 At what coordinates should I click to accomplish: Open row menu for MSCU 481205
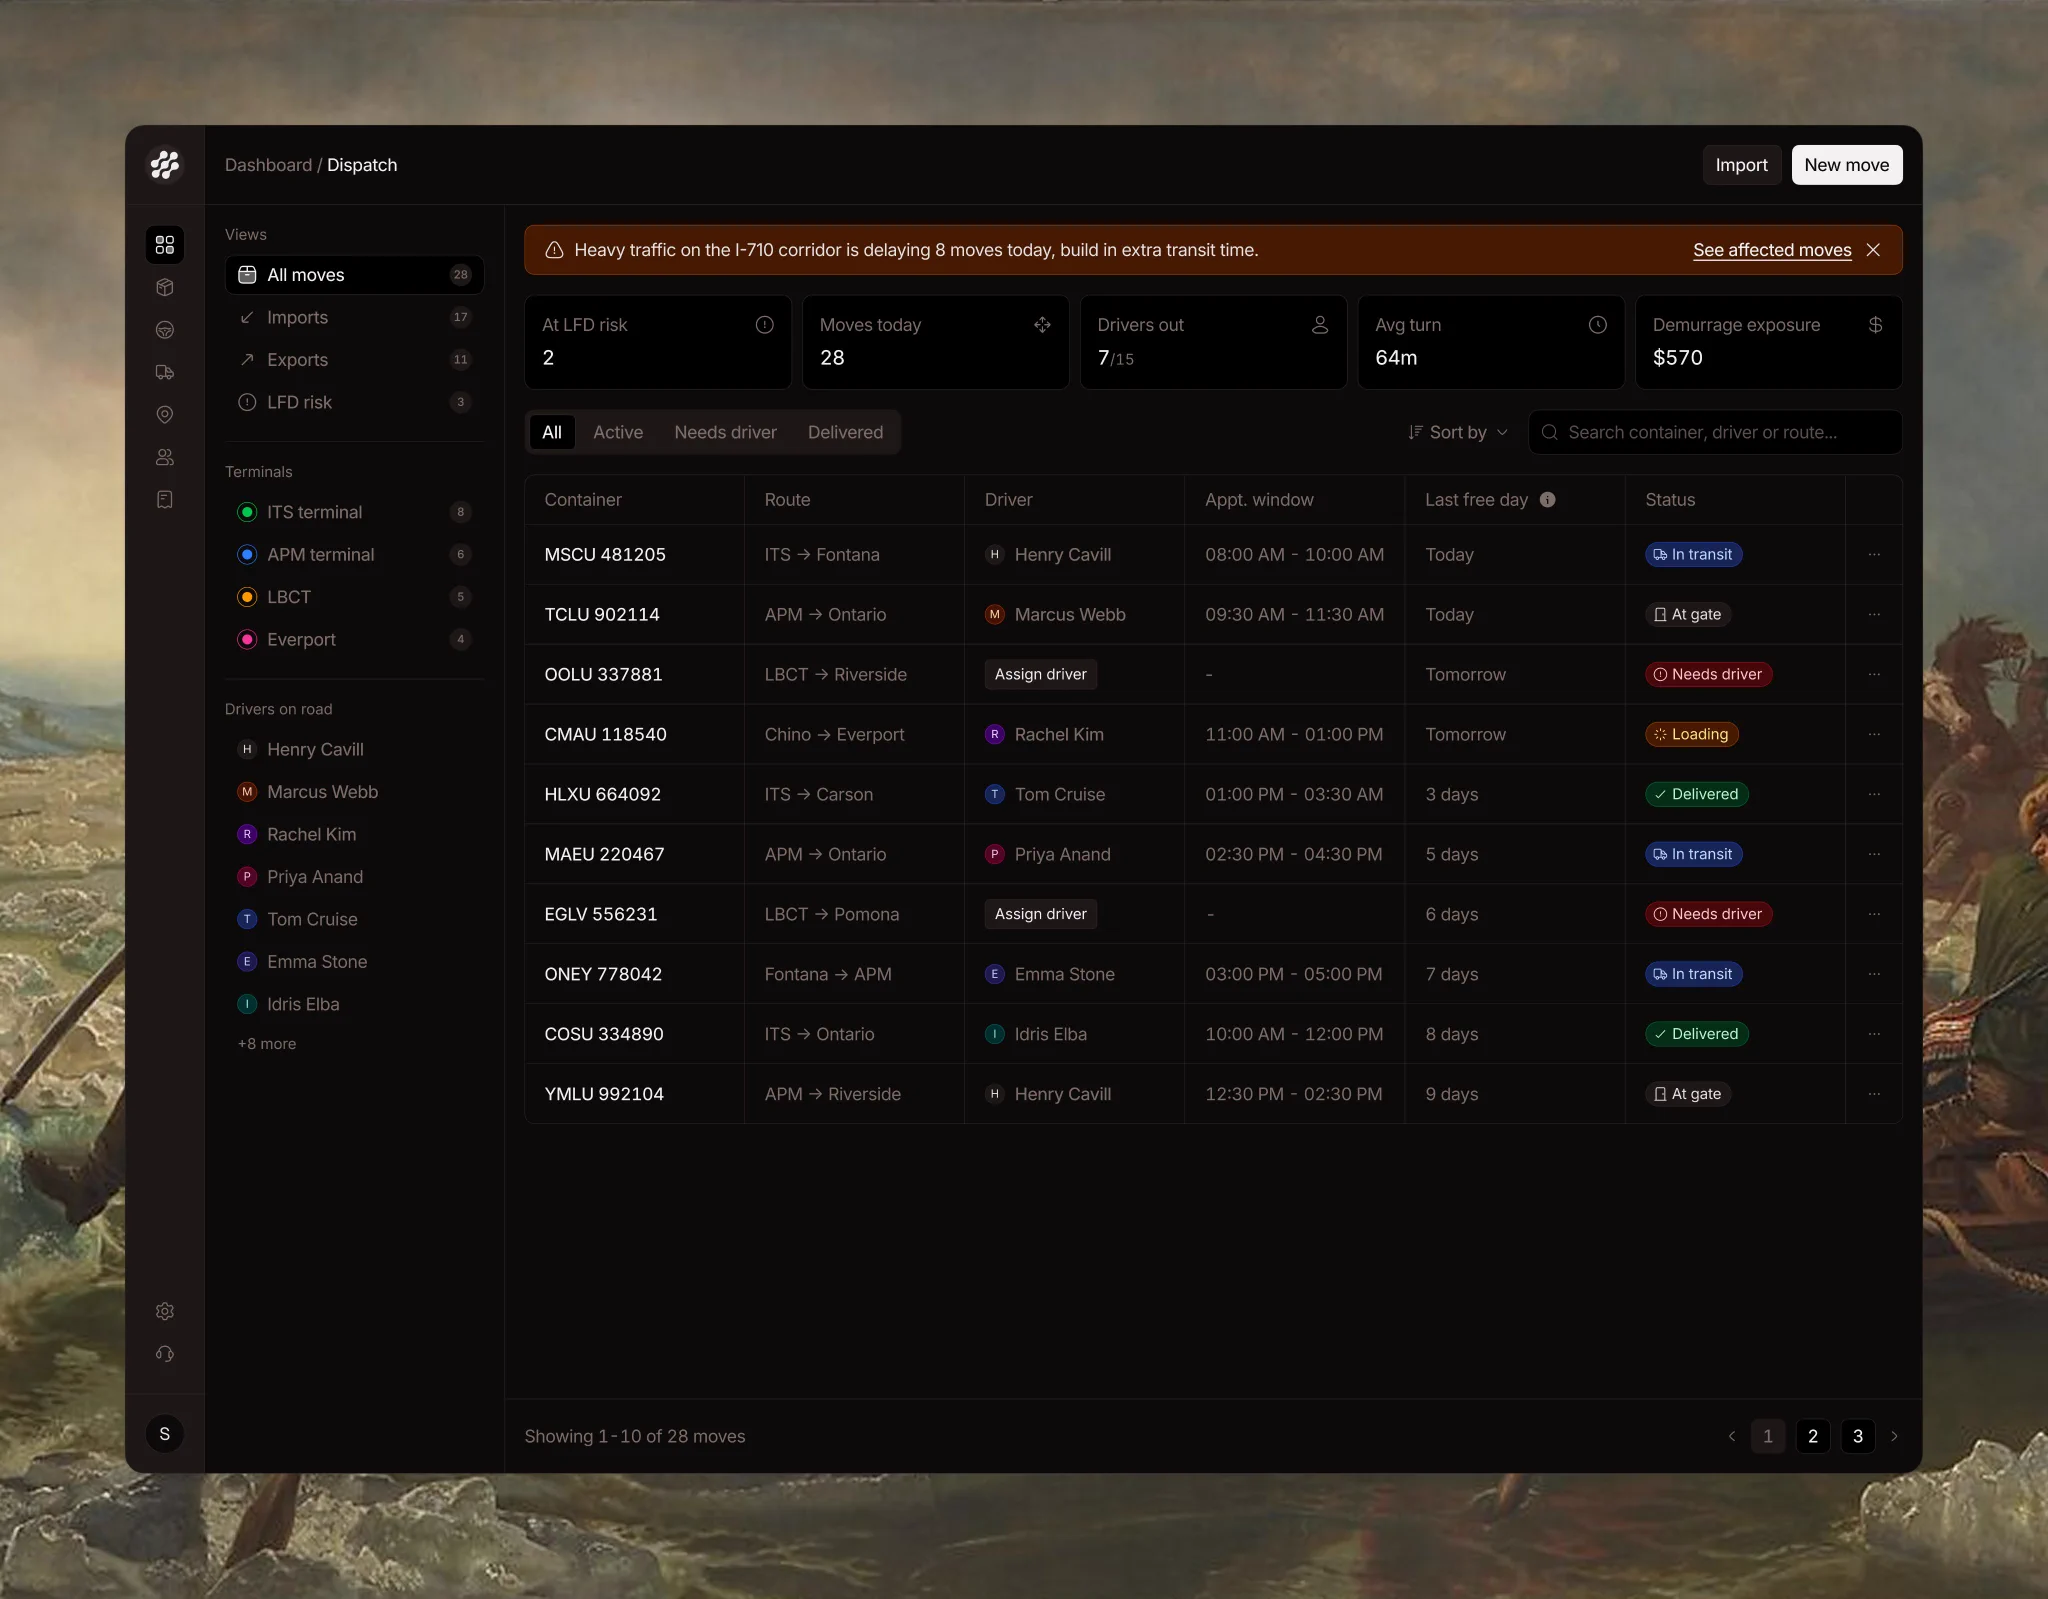point(1874,554)
